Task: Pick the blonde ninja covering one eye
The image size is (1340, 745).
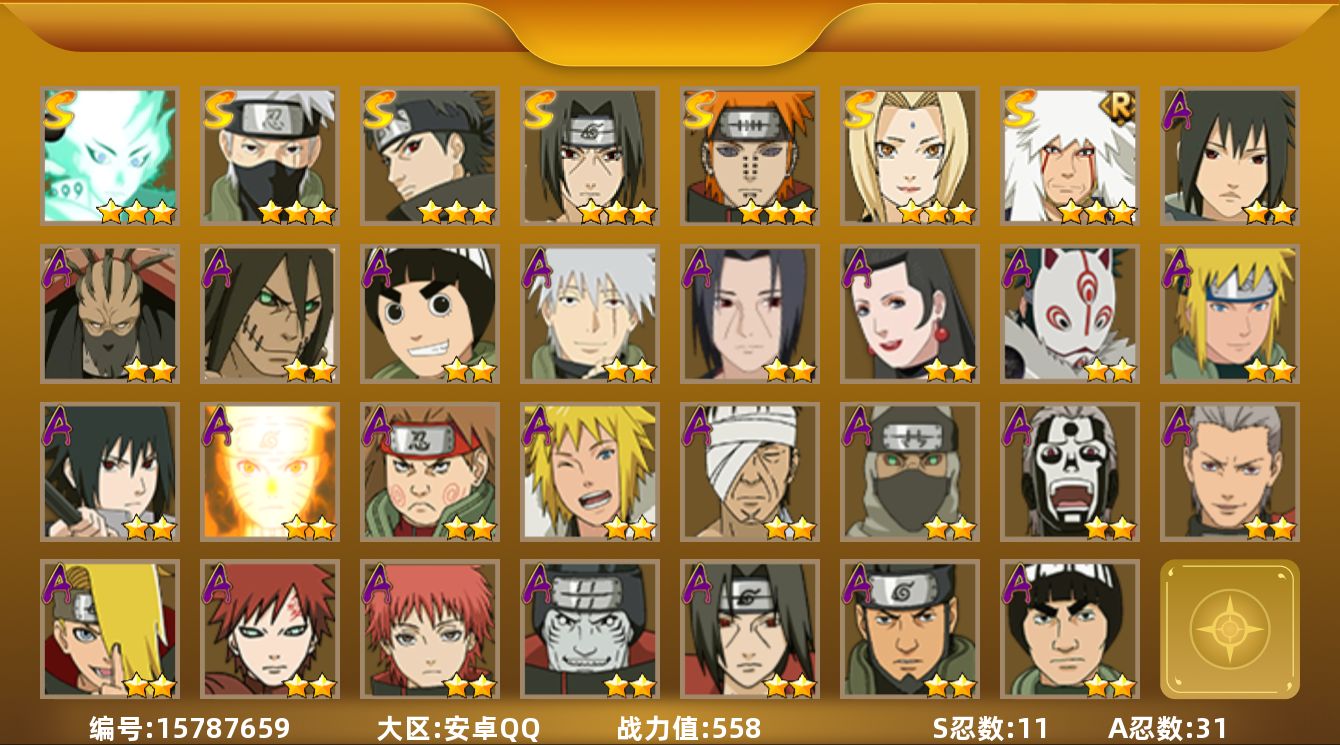Action: [x=110, y=629]
